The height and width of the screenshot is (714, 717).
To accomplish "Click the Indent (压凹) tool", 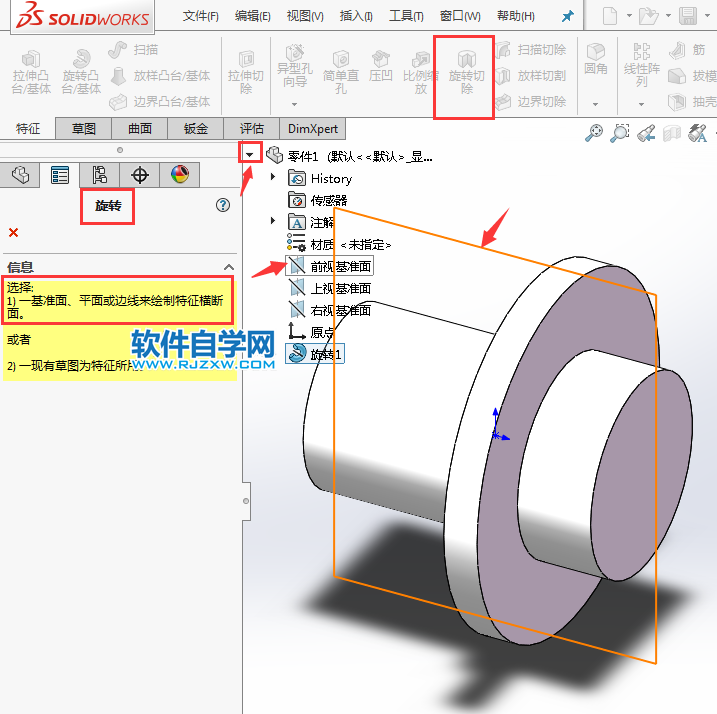I will (x=380, y=66).
